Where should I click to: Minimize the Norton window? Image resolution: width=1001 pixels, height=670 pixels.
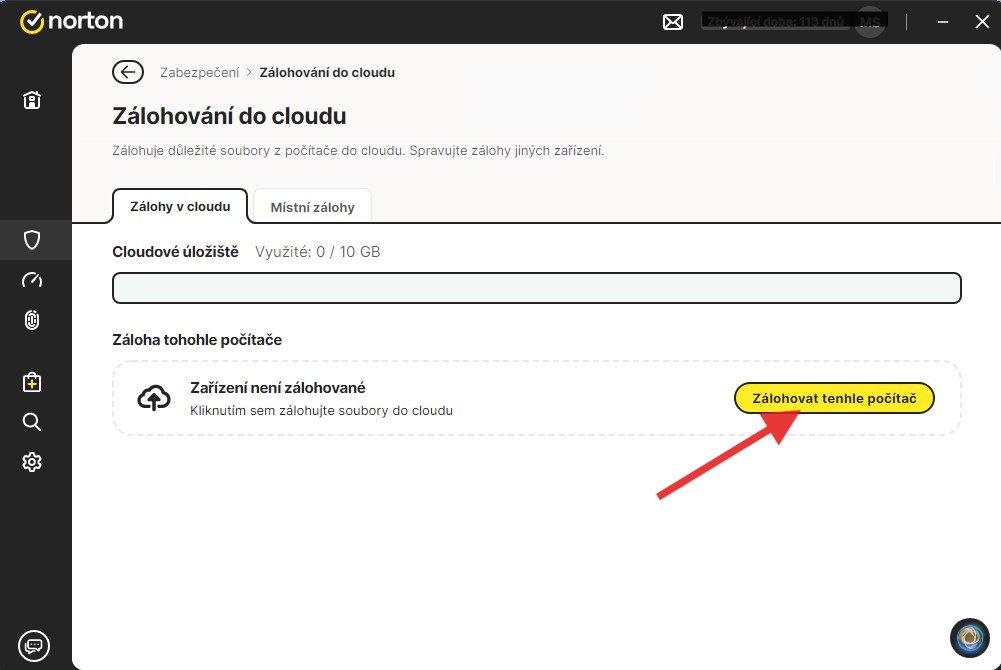tap(942, 22)
